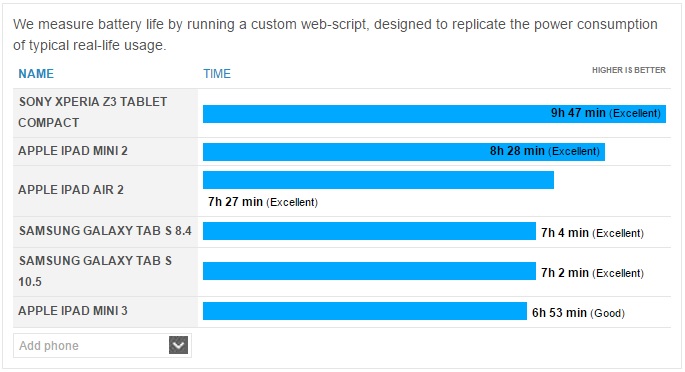Image resolution: width=685 pixels, height=372 pixels.
Task: Sort by the NAME column header
Action: point(36,73)
